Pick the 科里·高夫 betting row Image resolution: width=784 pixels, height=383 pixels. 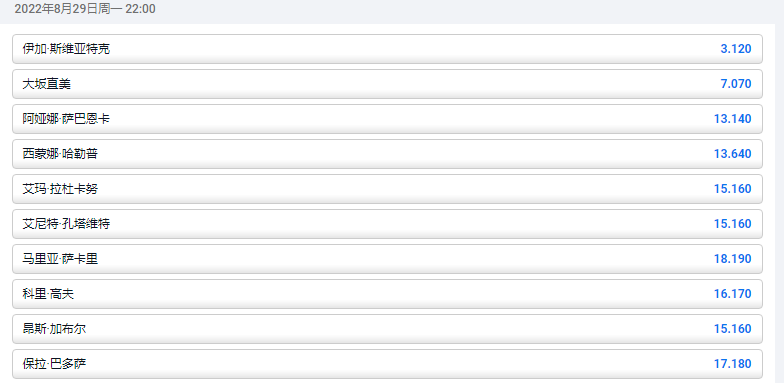[388, 294]
